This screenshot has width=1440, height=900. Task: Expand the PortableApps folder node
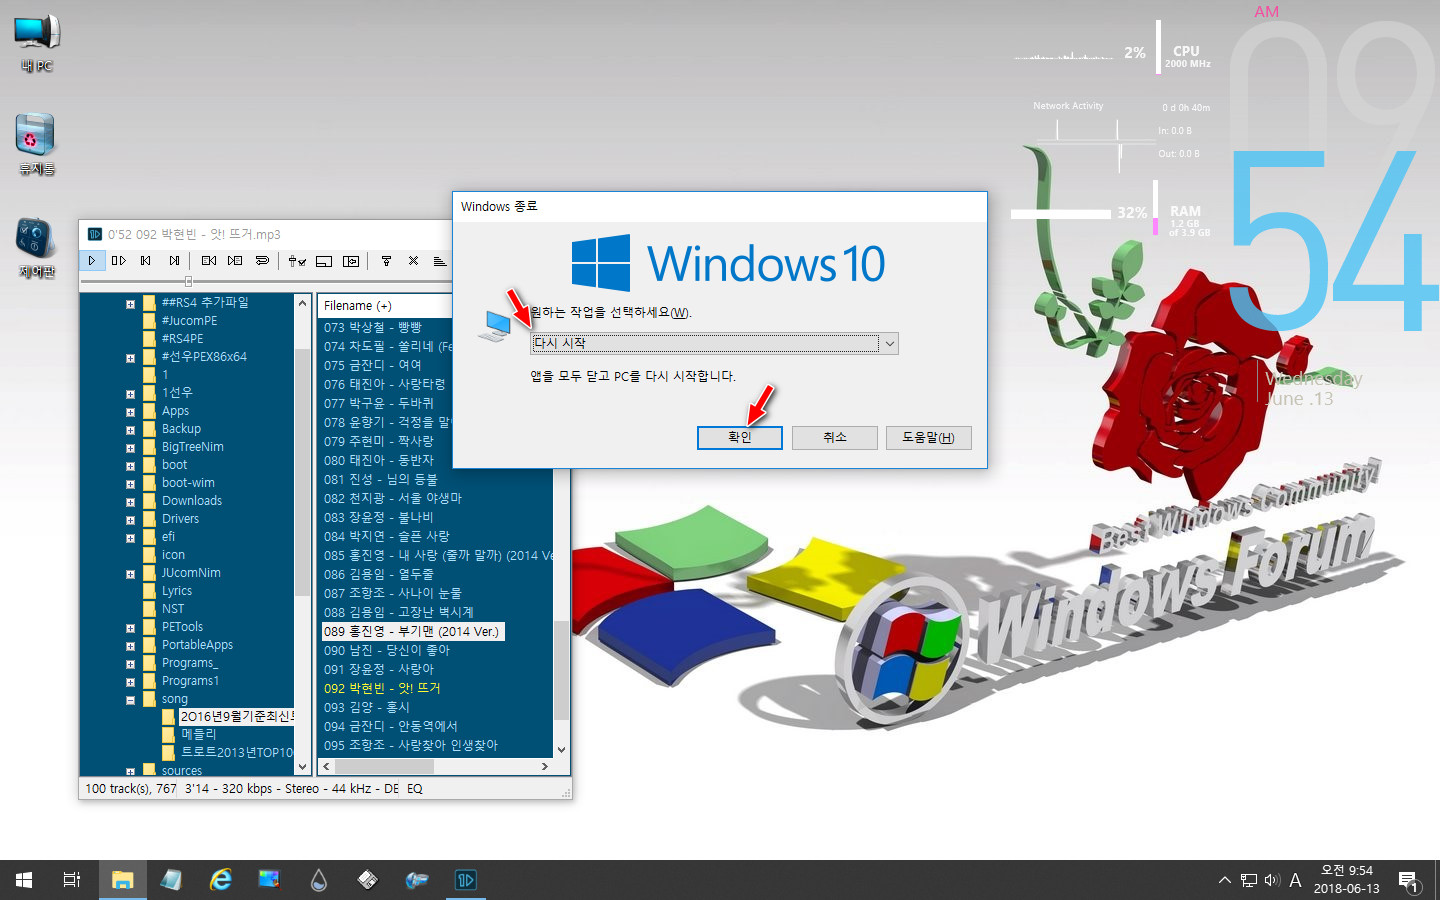pyautogui.click(x=130, y=645)
